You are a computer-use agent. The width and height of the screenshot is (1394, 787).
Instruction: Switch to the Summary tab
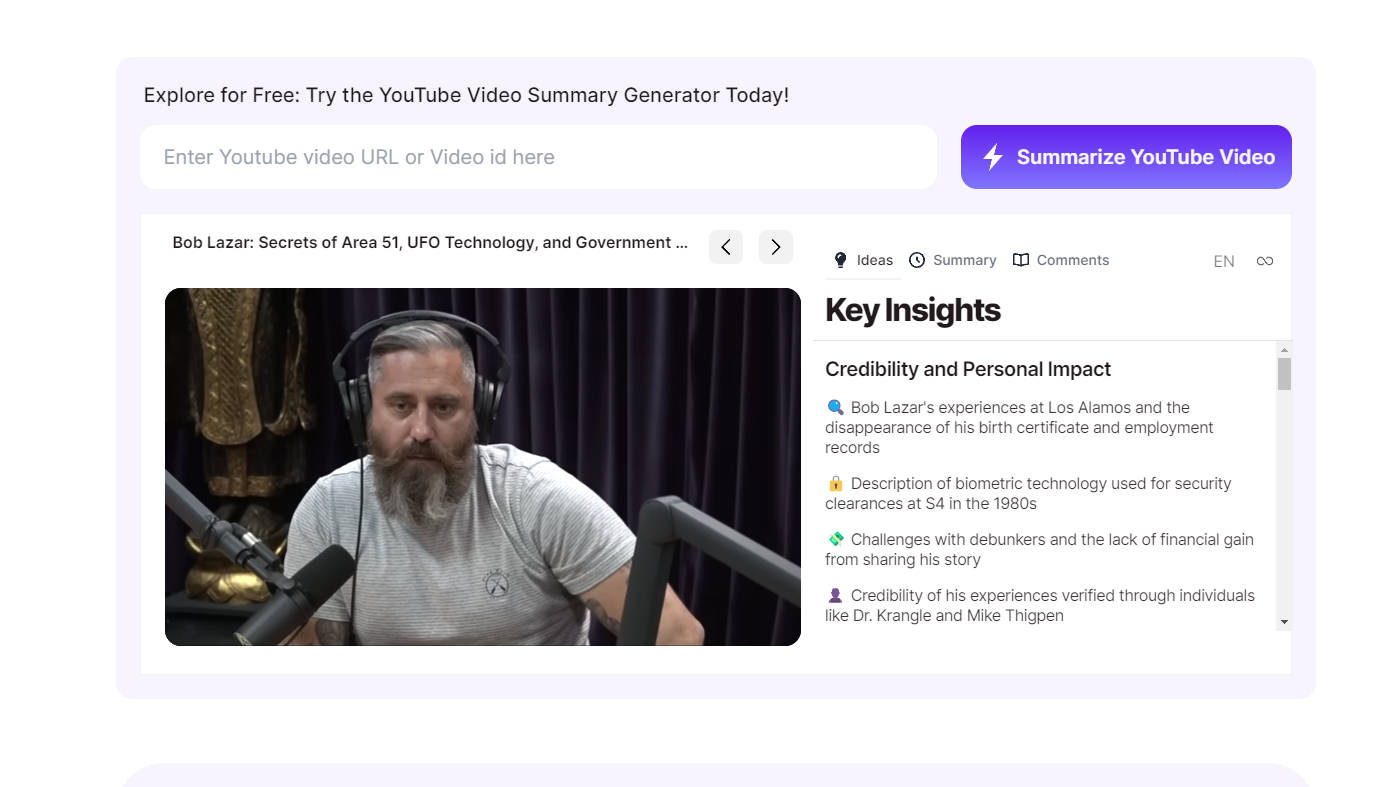(964, 260)
